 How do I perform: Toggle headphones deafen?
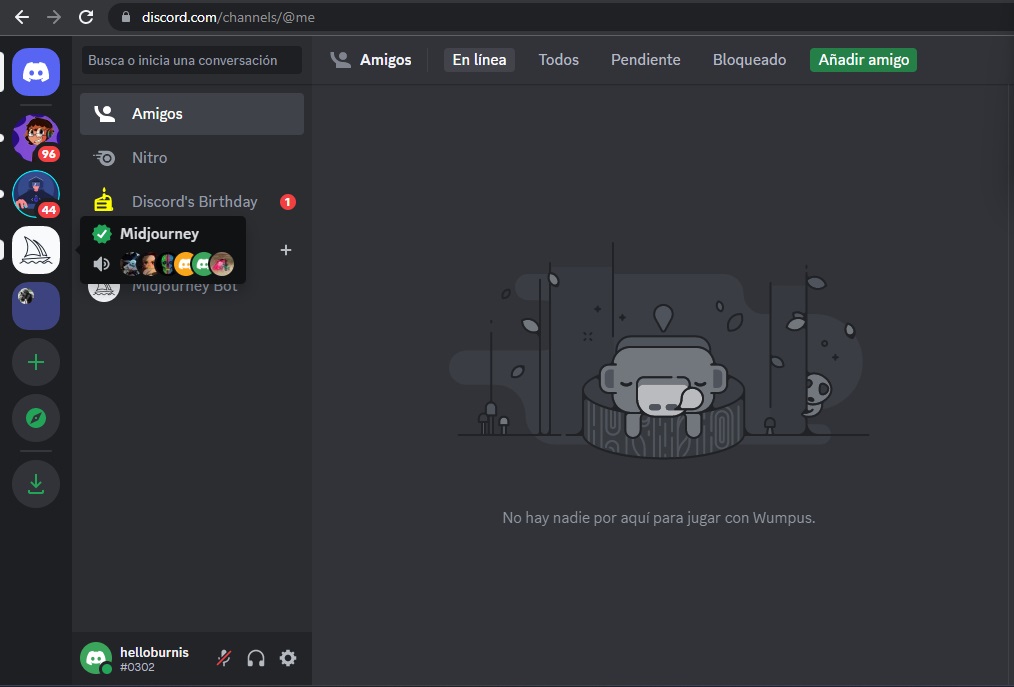click(256, 659)
